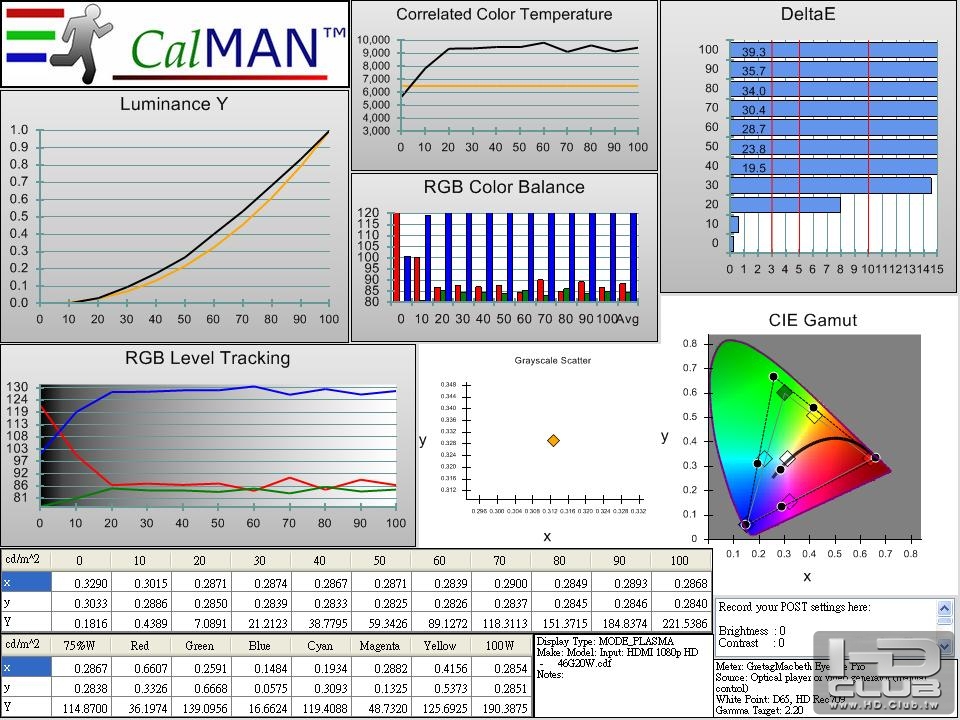Click grayscale cell 0.3033
This screenshot has width=960, height=720.
click(81, 603)
